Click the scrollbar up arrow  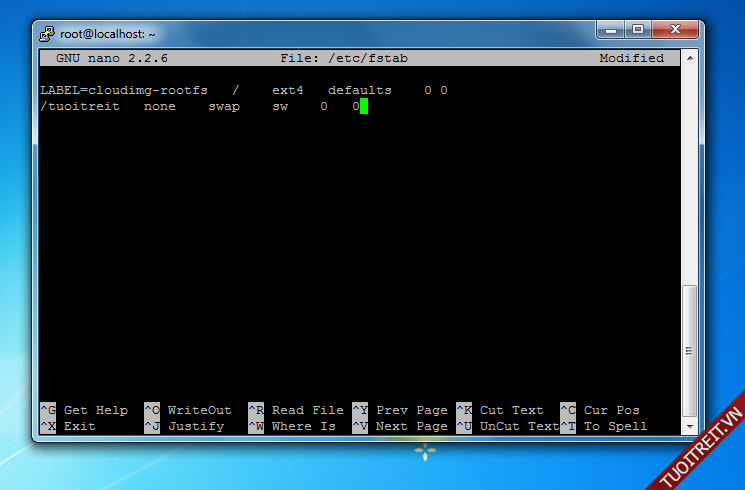tap(689, 58)
